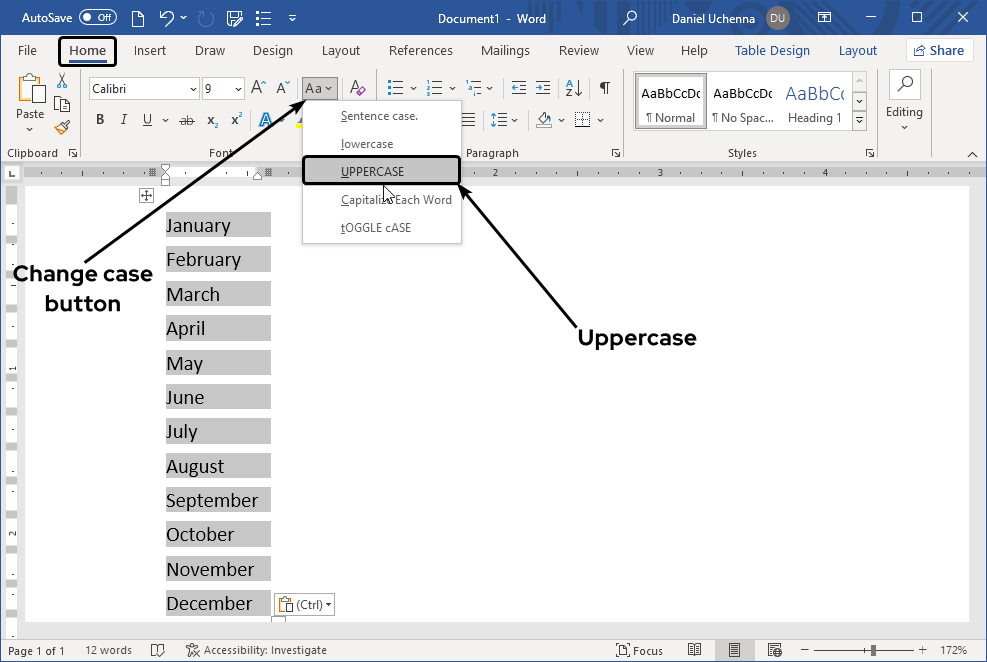
Task: Click Accessibility: Investigate in status bar
Action: [256, 650]
